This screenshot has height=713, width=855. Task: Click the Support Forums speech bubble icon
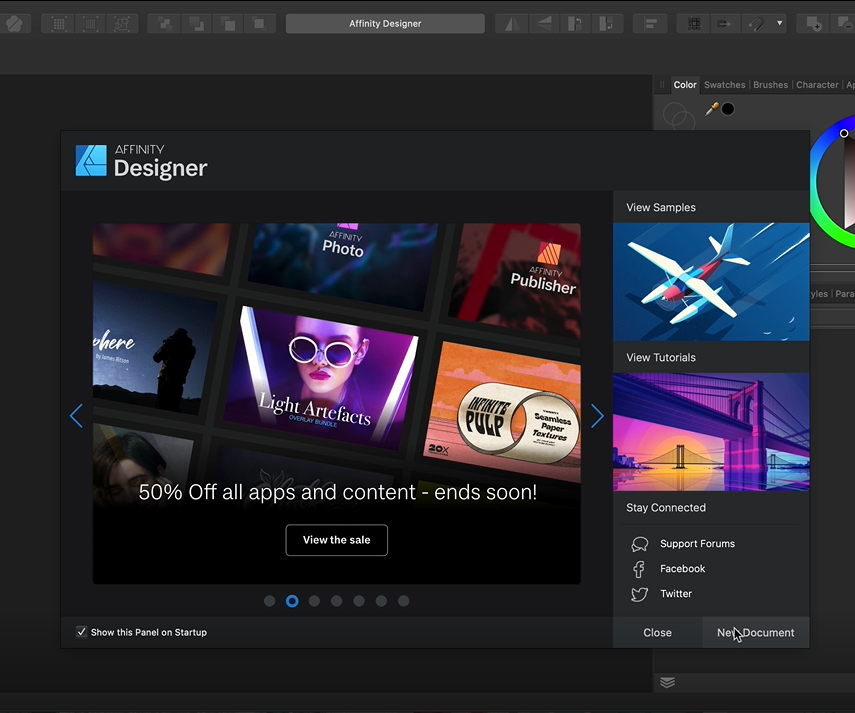(x=640, y=544)
